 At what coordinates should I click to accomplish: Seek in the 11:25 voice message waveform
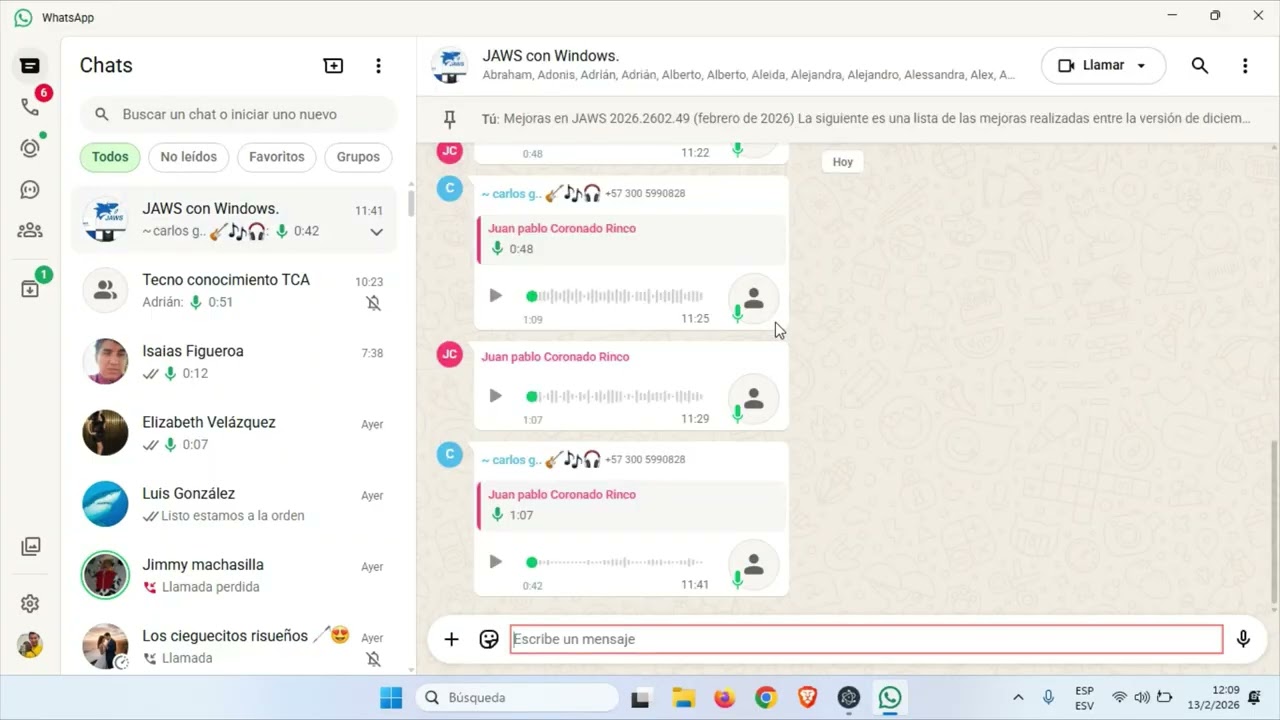click(615, 296)
